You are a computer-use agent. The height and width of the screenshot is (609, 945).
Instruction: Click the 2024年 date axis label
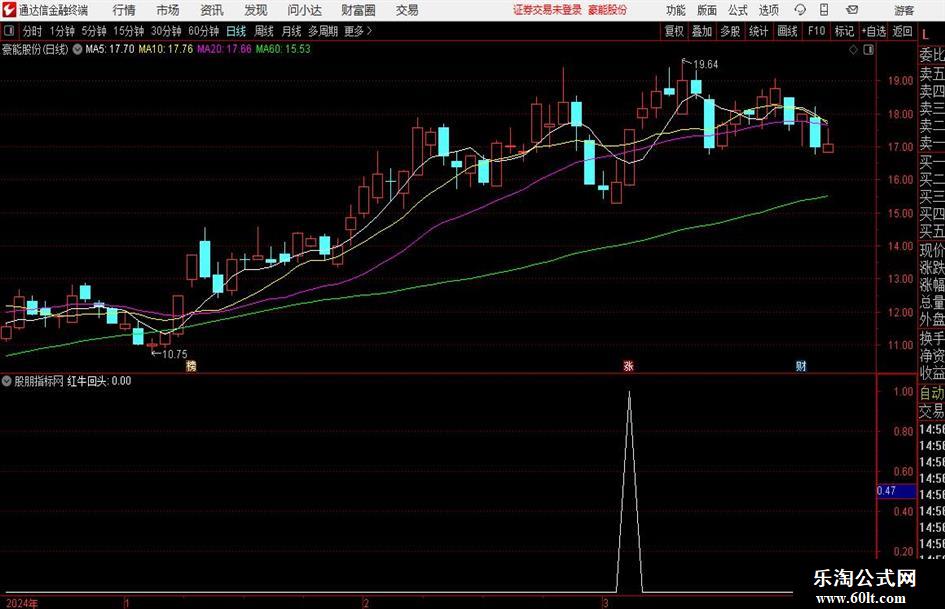[22, 604]
